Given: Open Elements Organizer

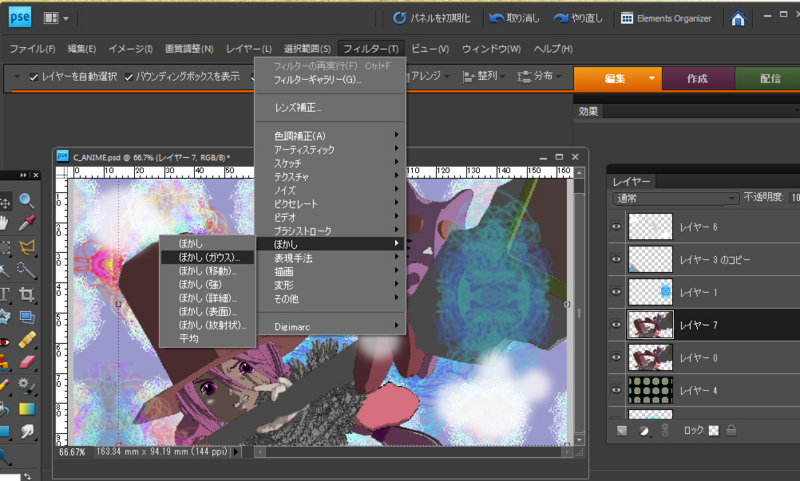Looking at the screenshot, I should coord(666,18).
